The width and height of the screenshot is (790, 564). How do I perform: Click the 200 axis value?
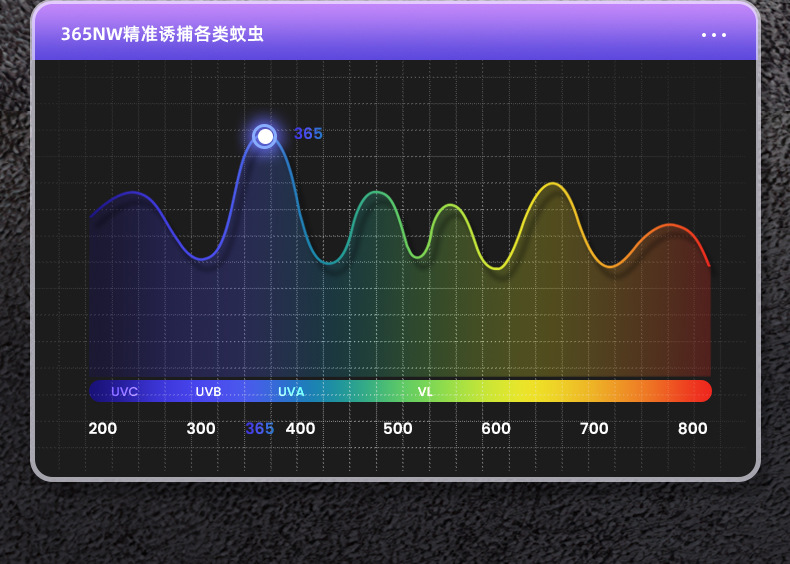click(x=103, y=428)
